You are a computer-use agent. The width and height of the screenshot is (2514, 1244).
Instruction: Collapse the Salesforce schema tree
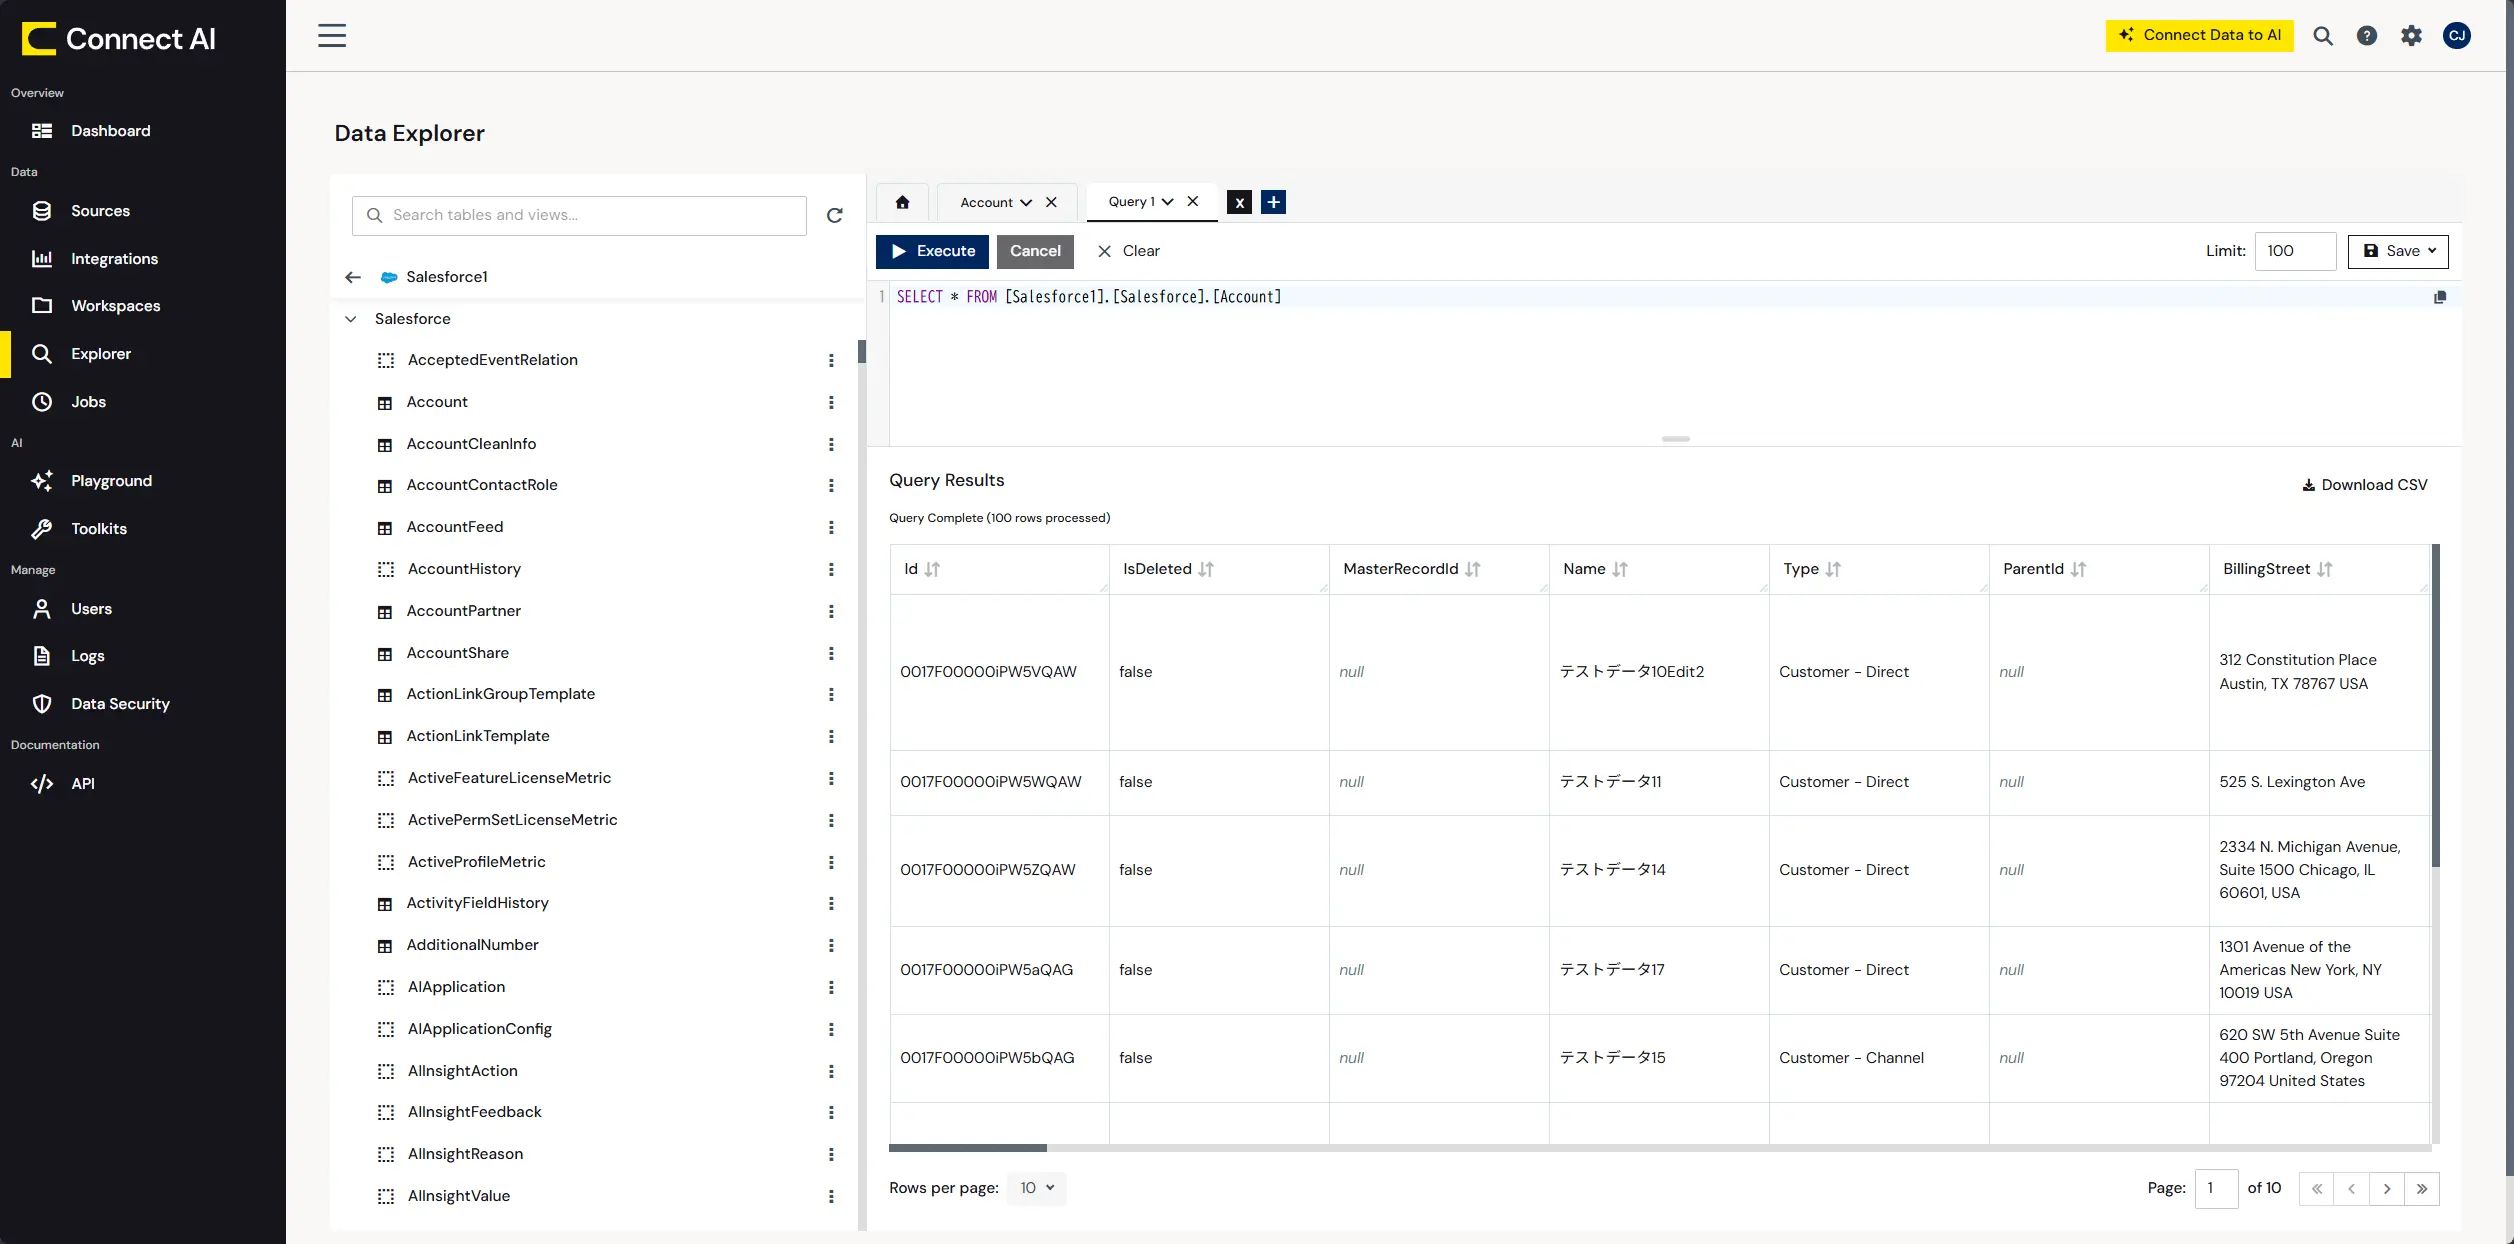coord(351,319)
